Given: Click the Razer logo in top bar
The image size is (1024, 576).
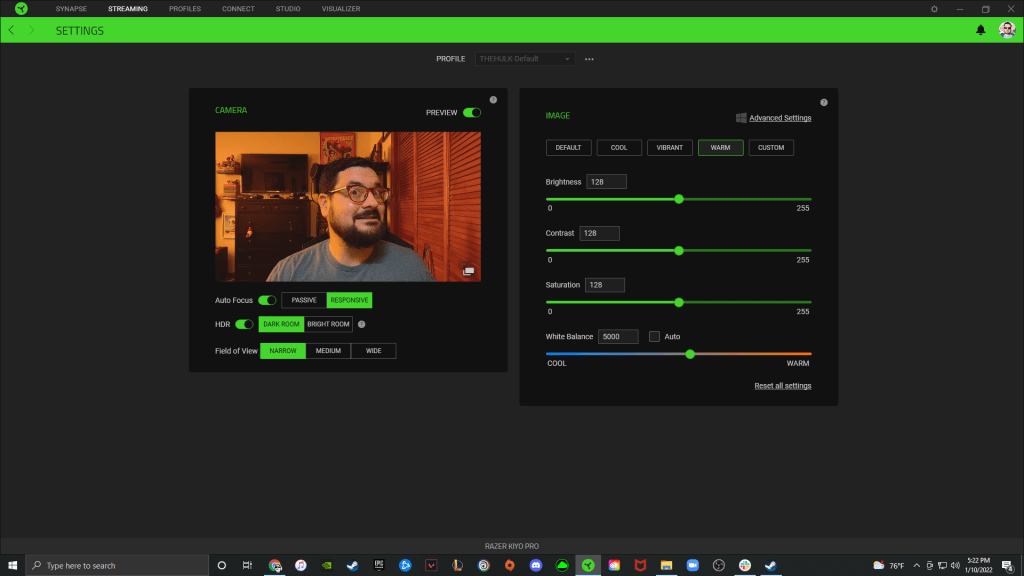Looking at the screenshot, I should 21,9.
